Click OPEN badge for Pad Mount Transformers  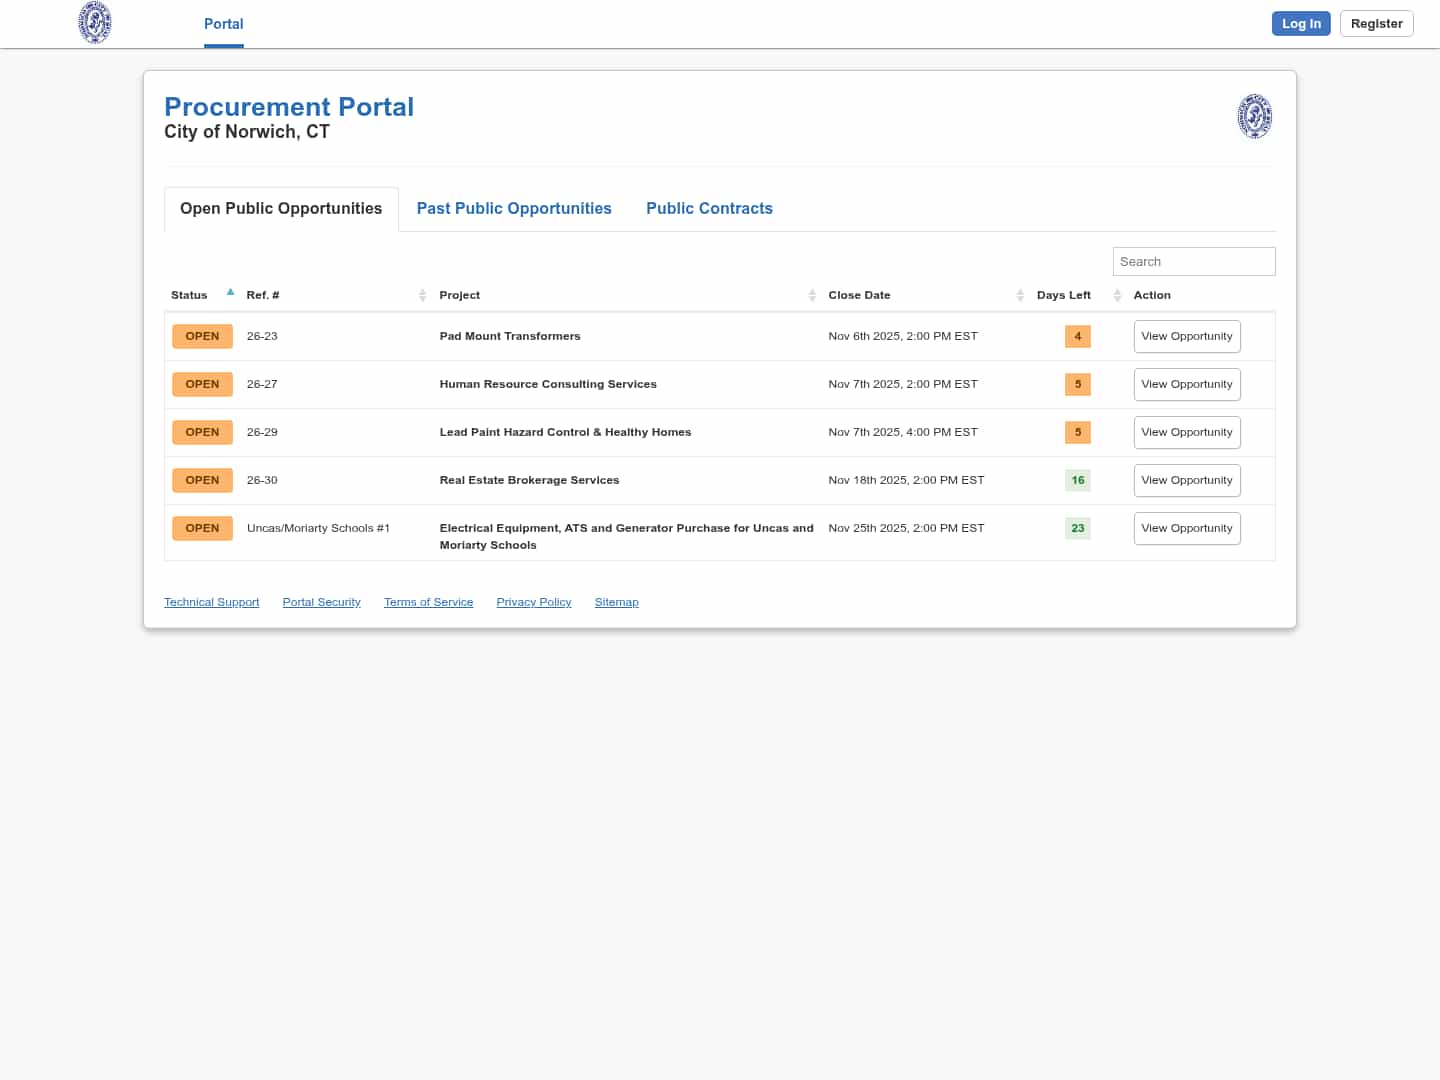pos(202,336)
